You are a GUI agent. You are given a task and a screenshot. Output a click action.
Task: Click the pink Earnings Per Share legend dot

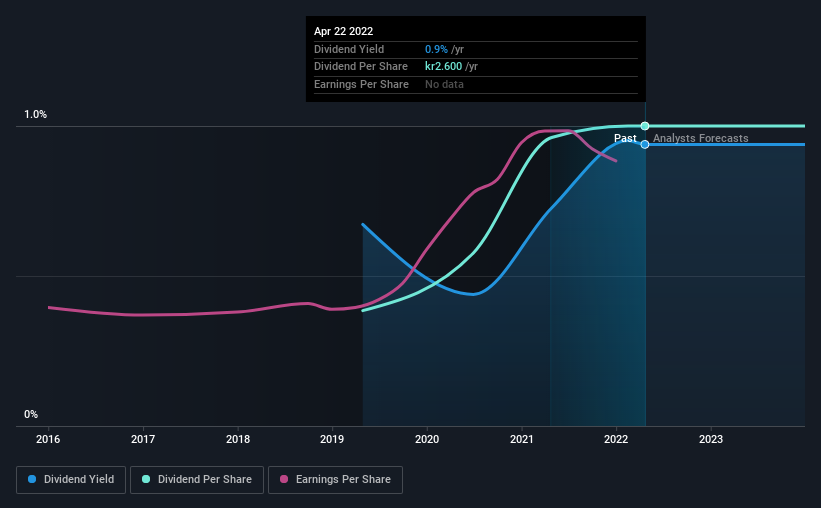(x=284, y=479)
